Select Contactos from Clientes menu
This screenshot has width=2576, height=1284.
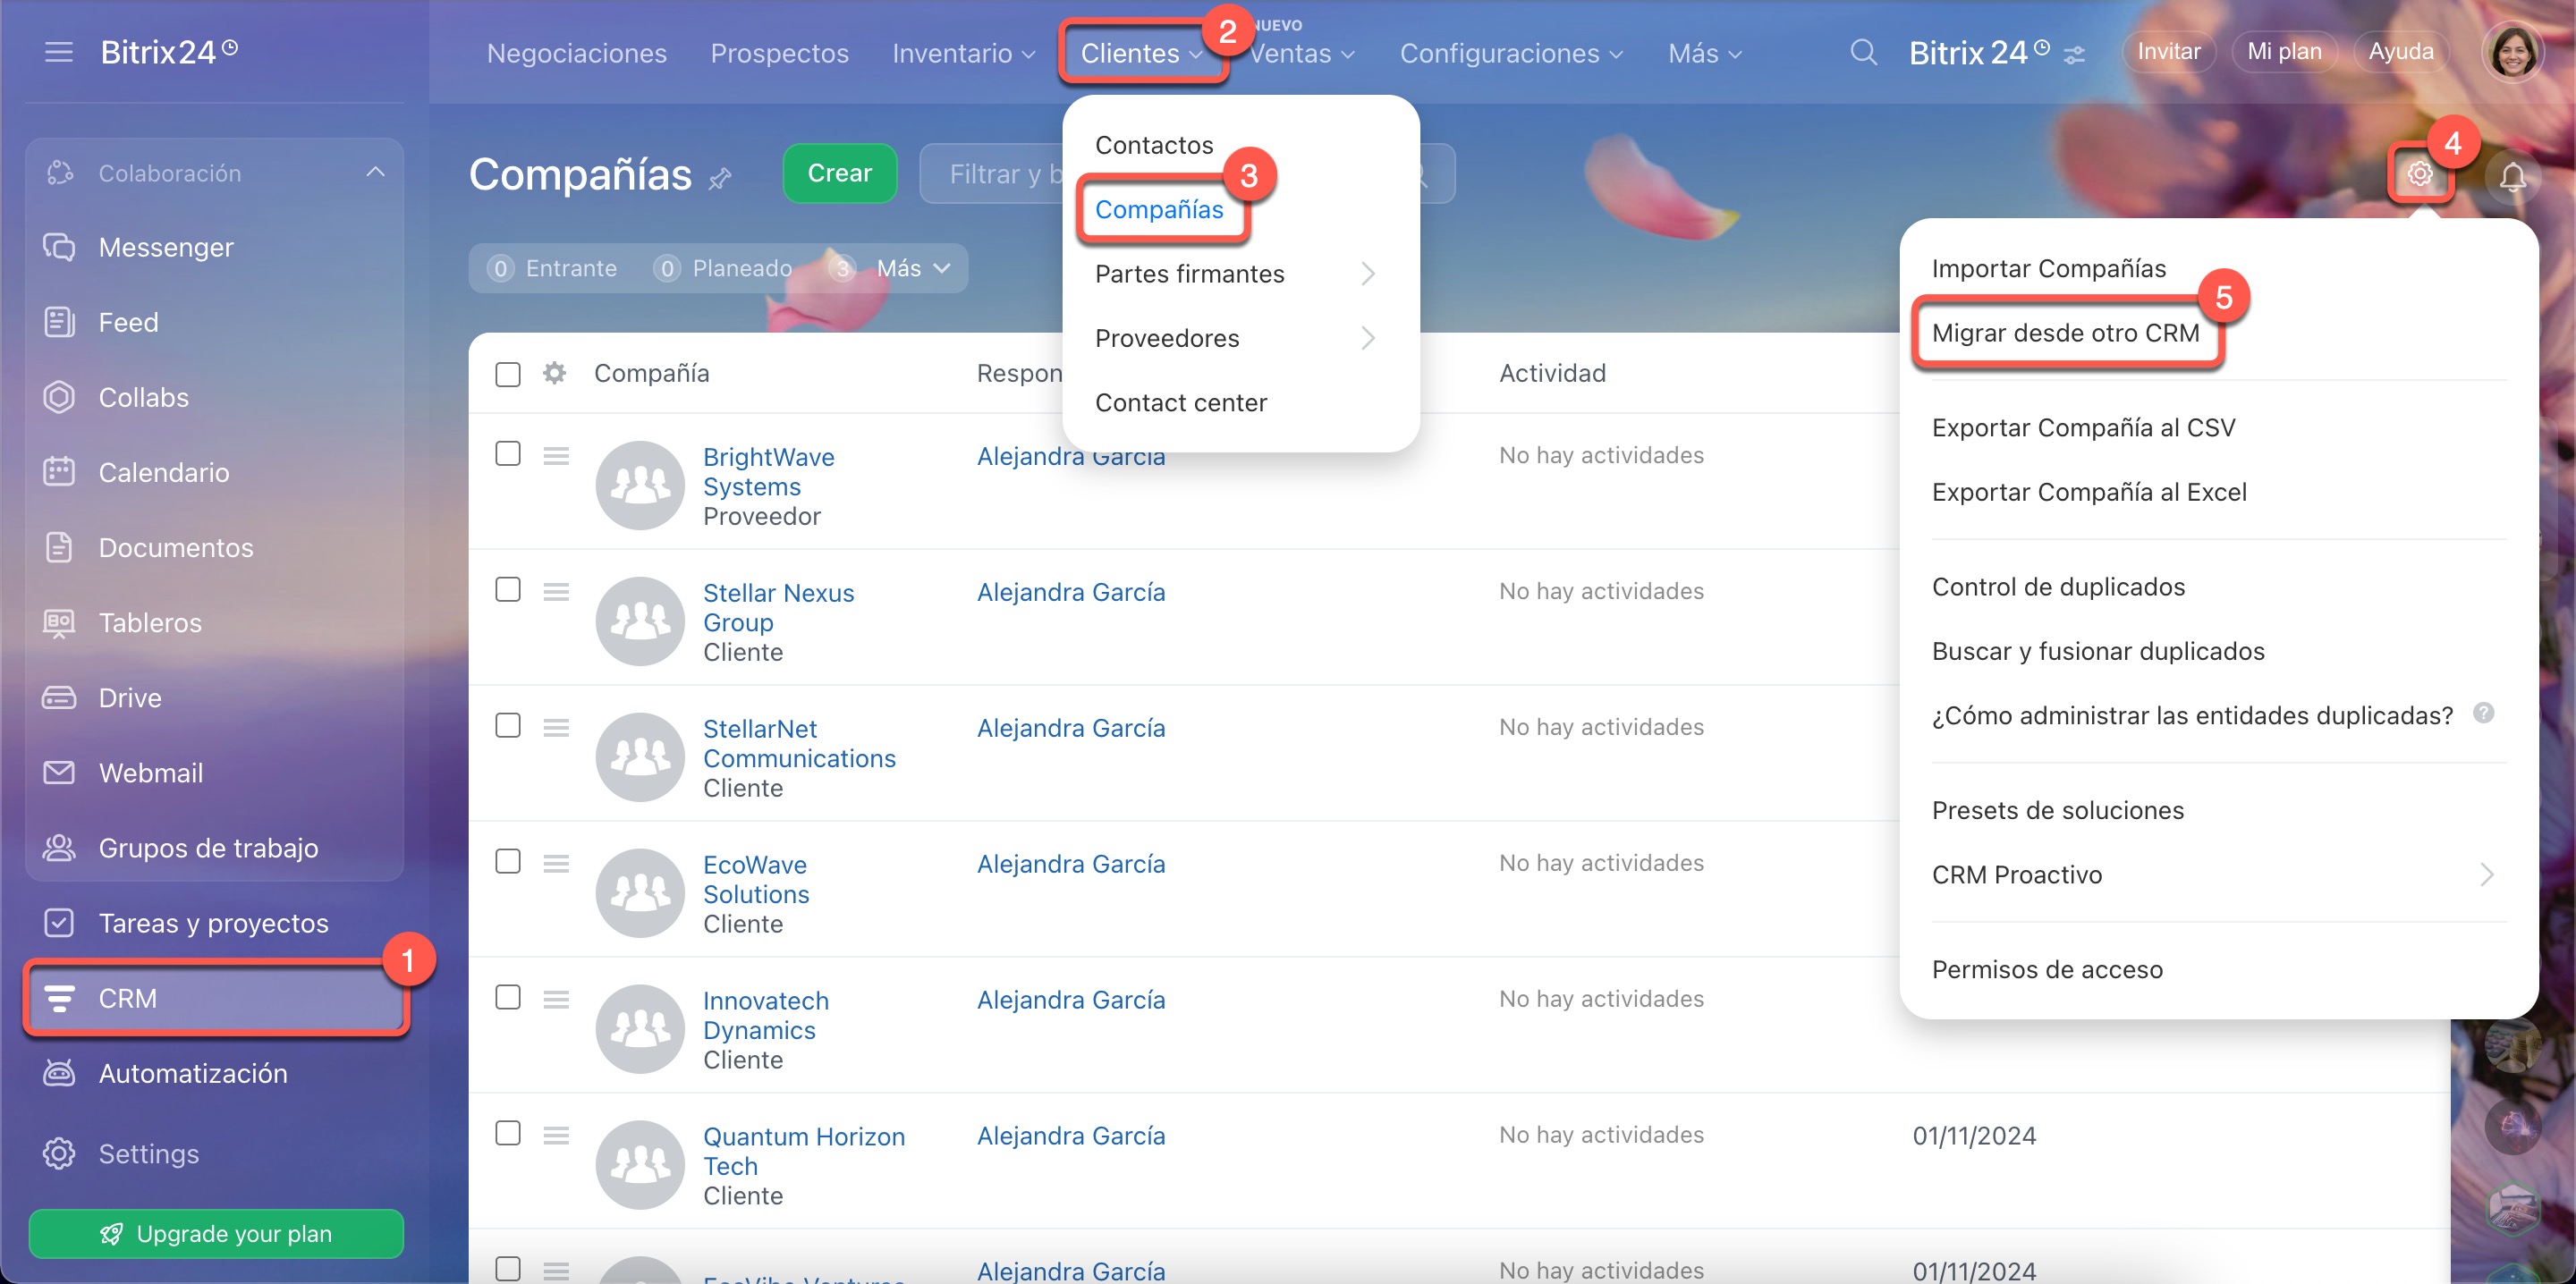1154,145
